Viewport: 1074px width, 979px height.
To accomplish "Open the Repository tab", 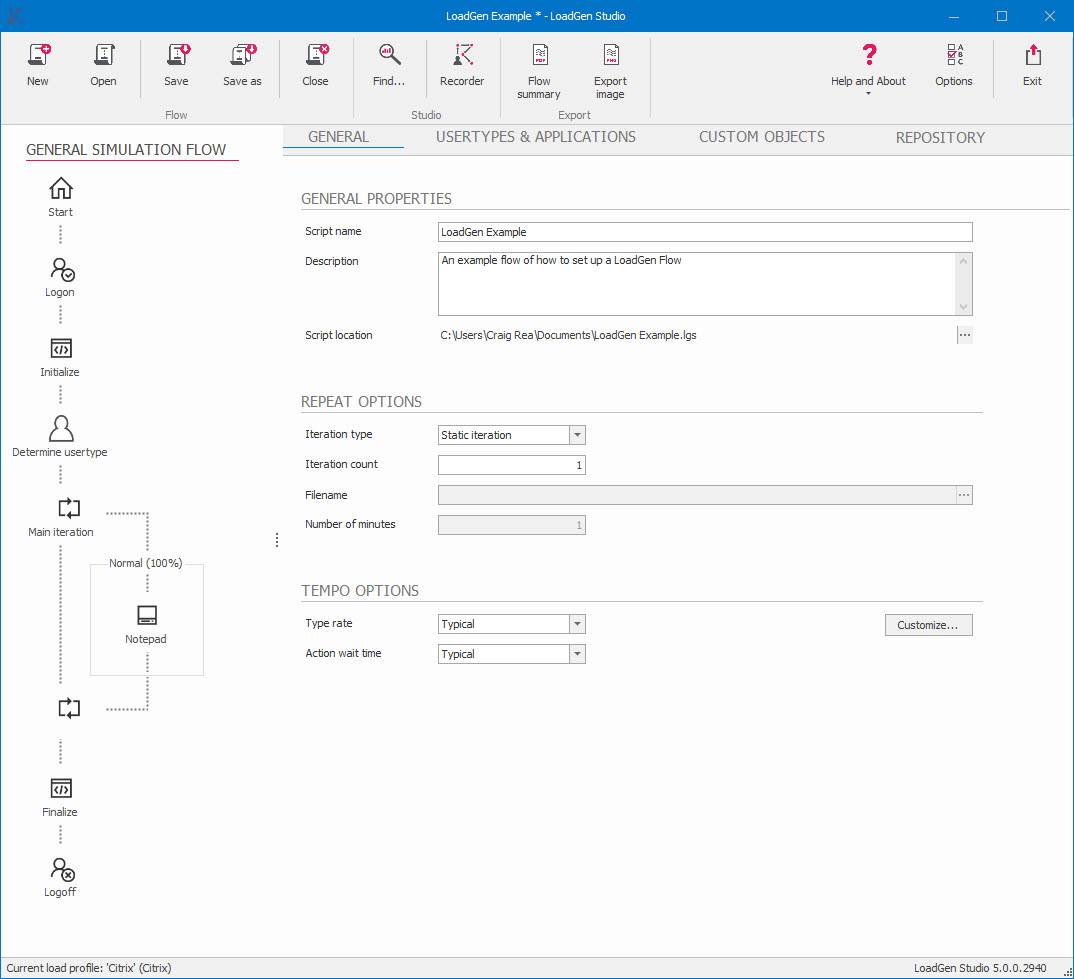I will click(x=940, y=138).
